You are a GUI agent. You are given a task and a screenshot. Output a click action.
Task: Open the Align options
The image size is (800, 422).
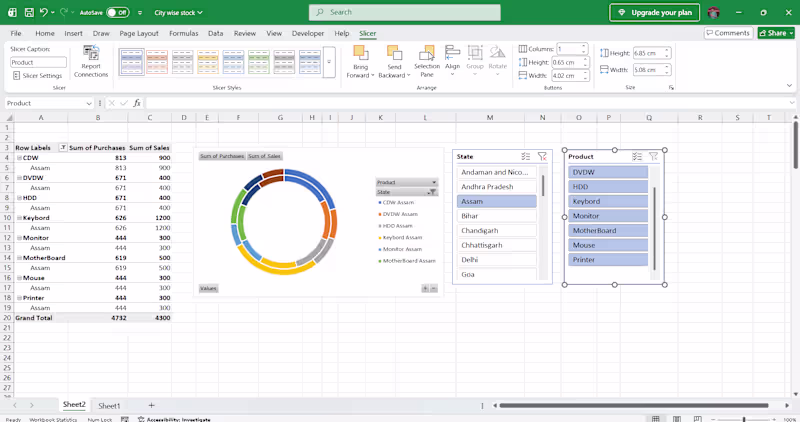[452, 60]
